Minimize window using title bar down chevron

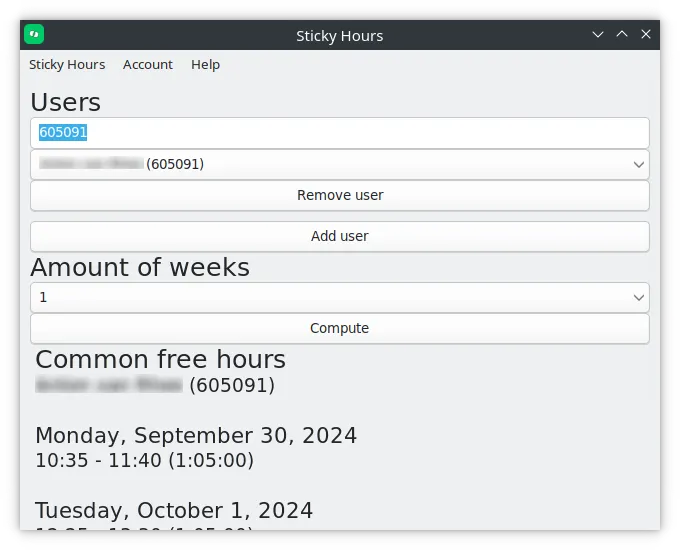598,34
